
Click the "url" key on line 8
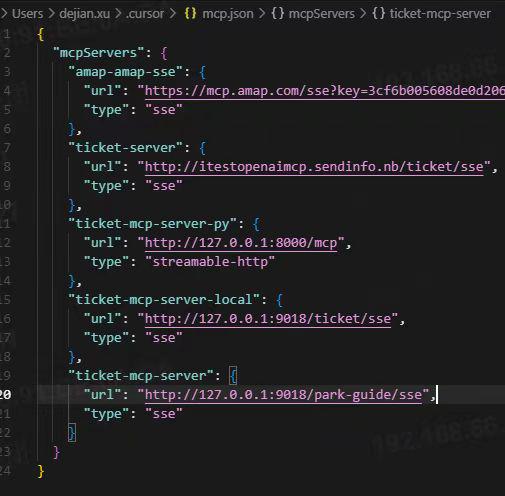click(102, 167)
